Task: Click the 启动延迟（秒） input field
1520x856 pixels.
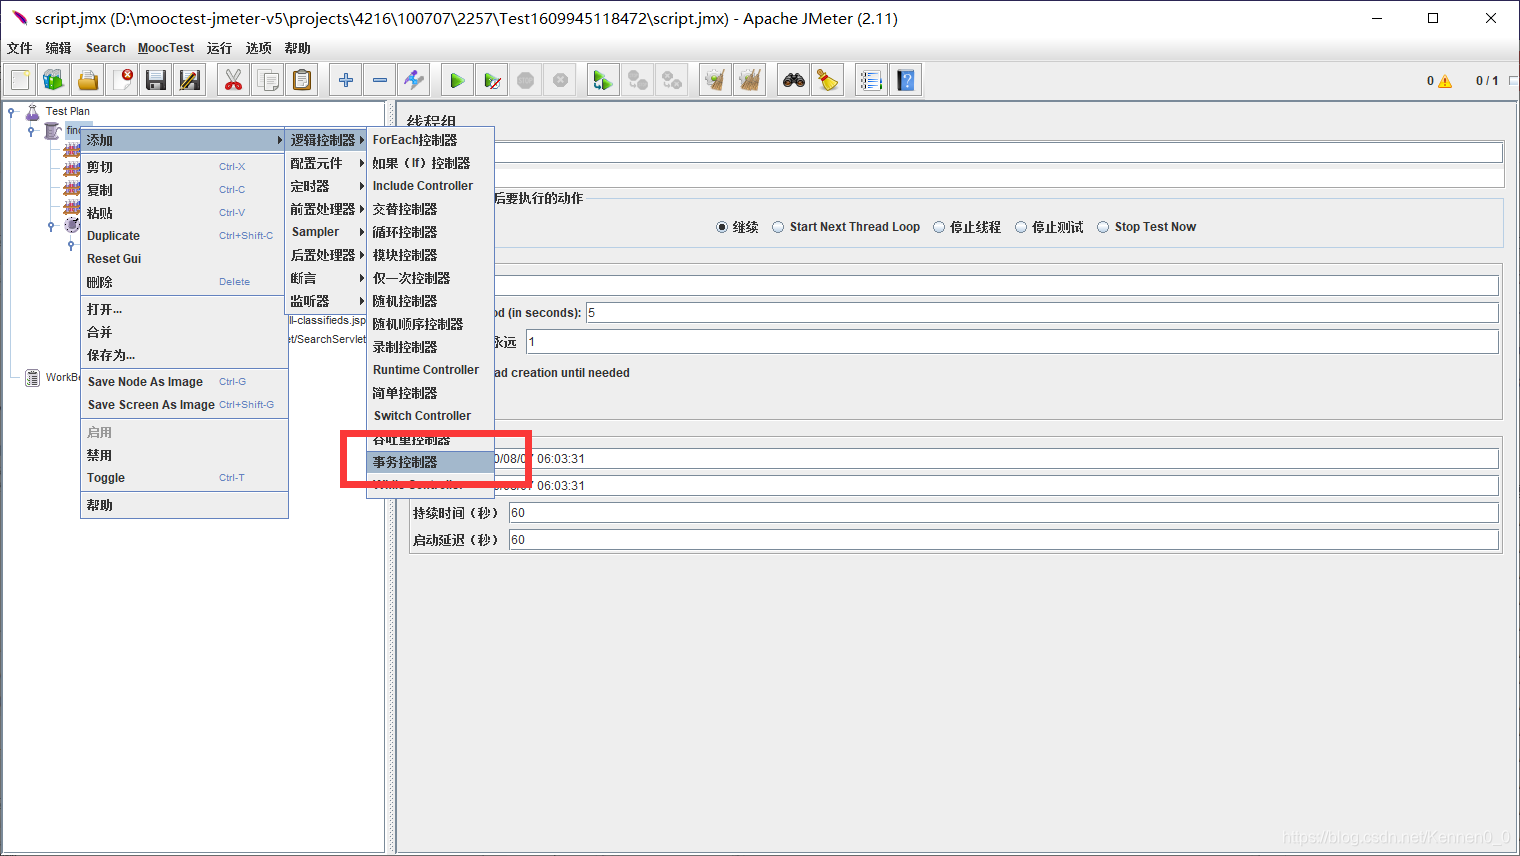Action: click(x=1004, y=540)
